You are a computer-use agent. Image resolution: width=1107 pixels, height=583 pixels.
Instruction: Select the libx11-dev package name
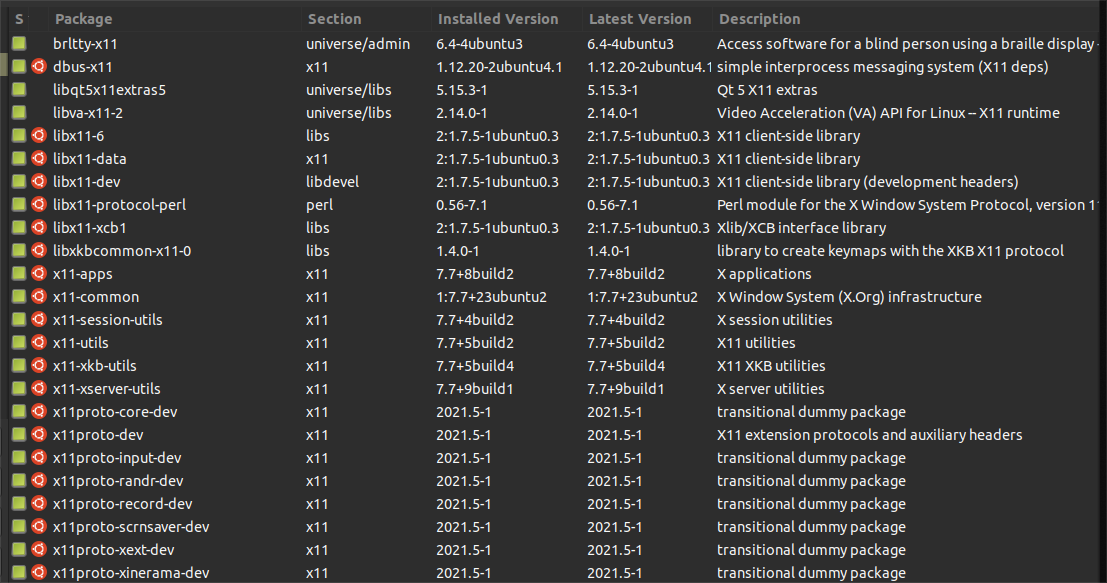[x=86, y=181]
